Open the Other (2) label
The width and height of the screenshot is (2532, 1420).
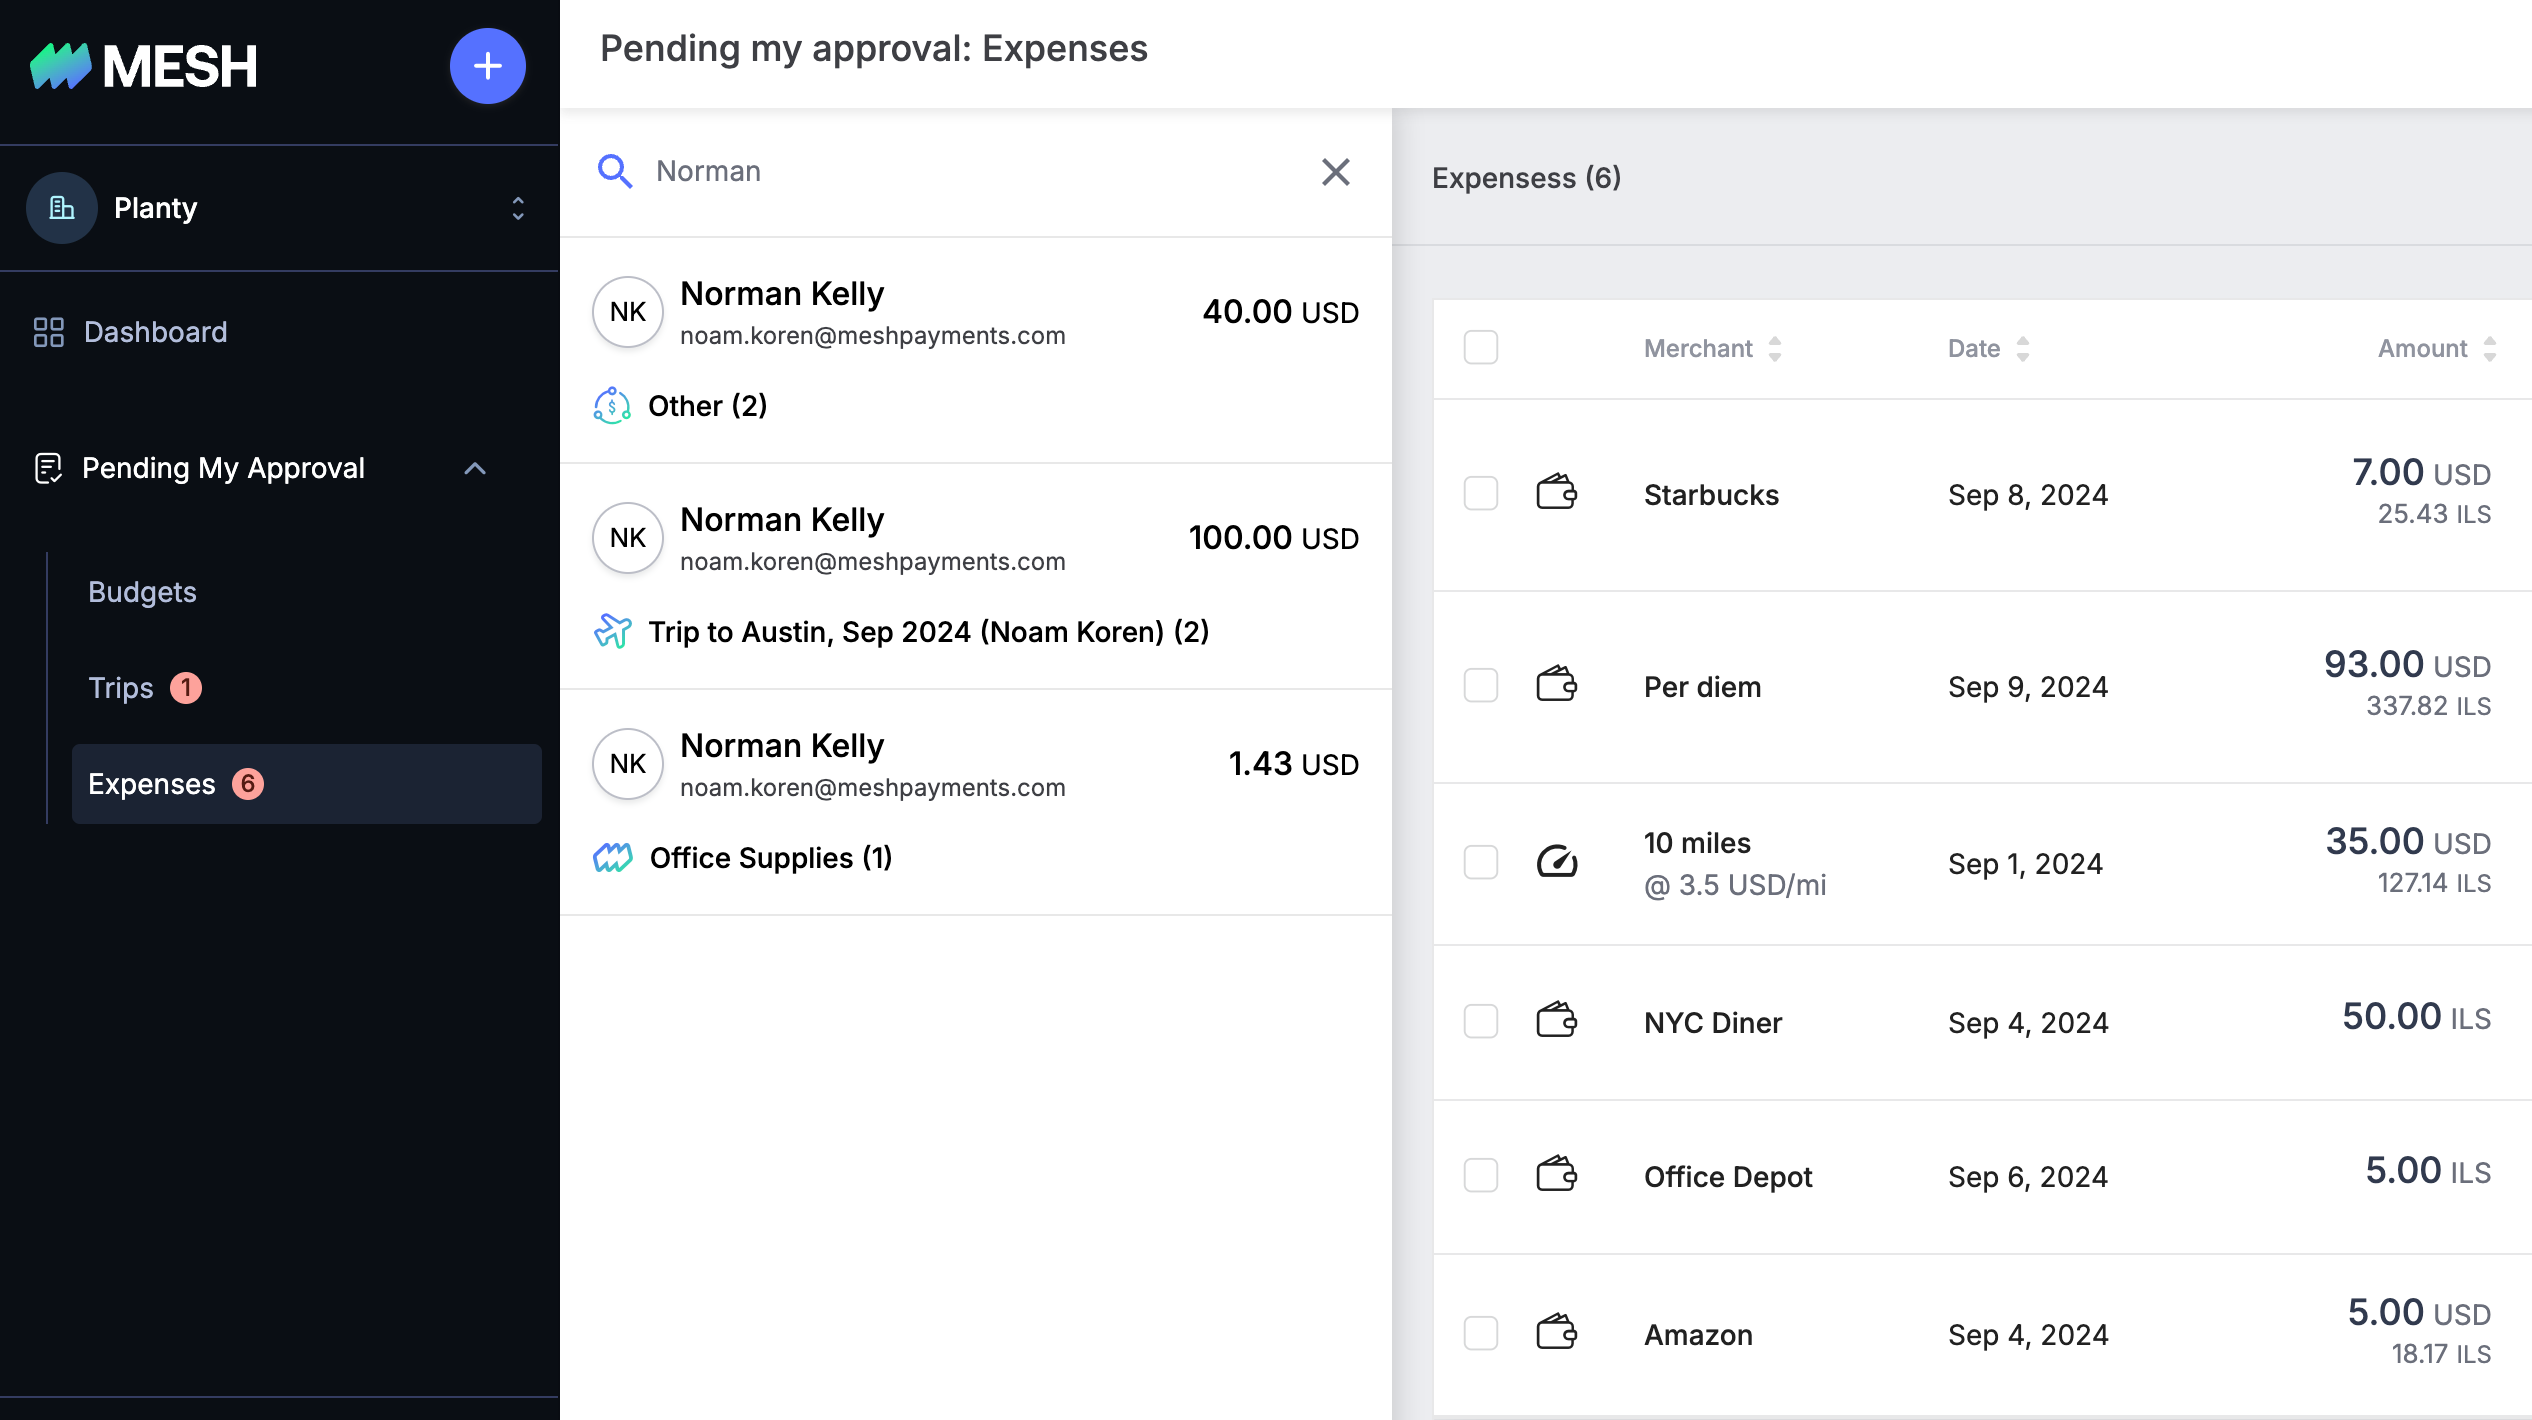tap(708, 406)
